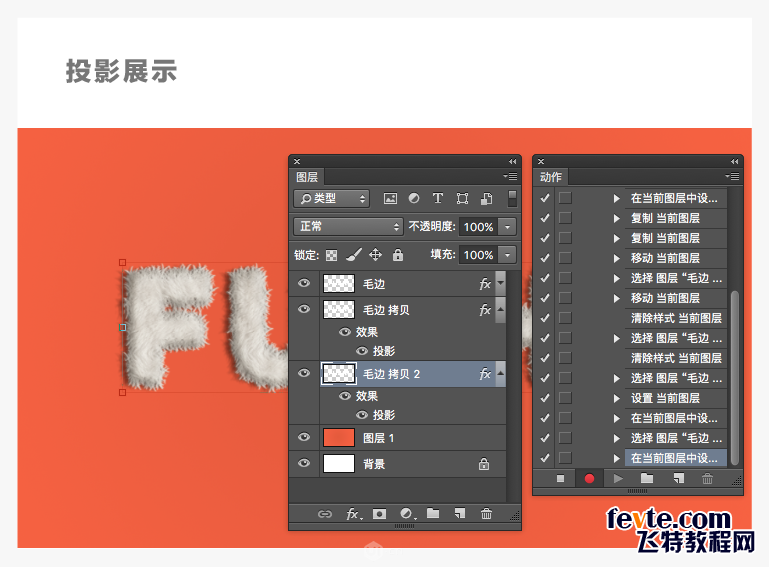
Task: Lock transparent pixels icon
Action: [x=332, y=255]
